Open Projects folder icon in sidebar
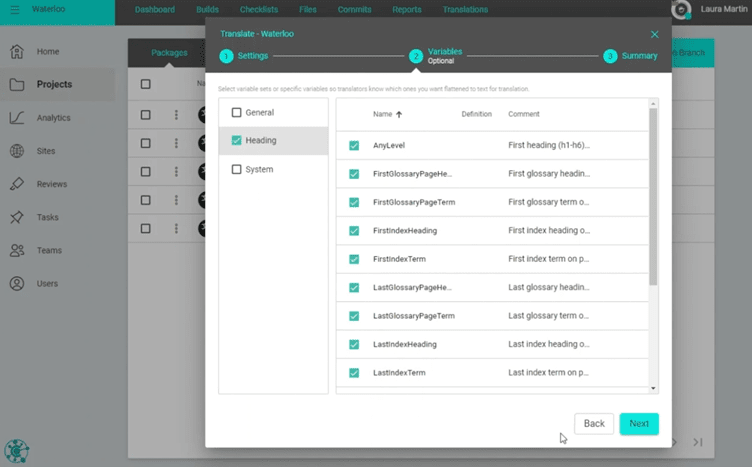Viewport: 752px width, 467px height. coord(17,84)
